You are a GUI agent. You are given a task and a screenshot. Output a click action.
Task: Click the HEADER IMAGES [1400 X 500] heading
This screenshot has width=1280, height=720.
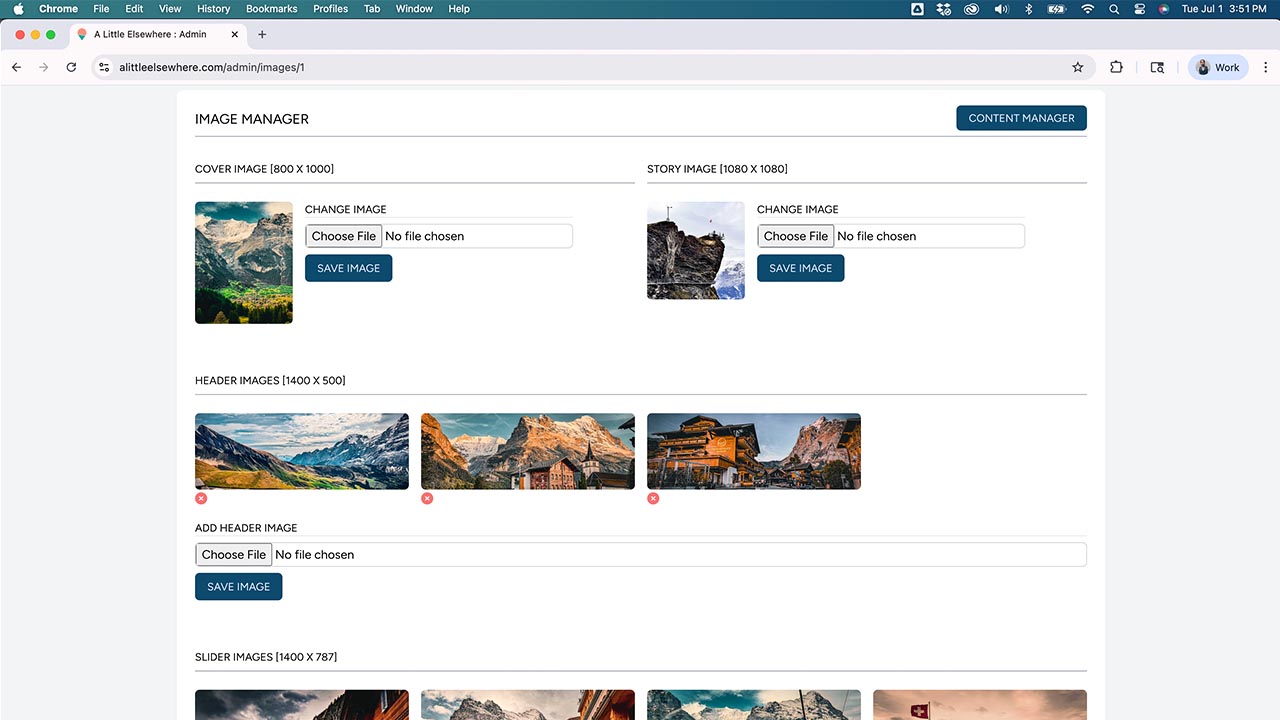click(x=270, y=381)
